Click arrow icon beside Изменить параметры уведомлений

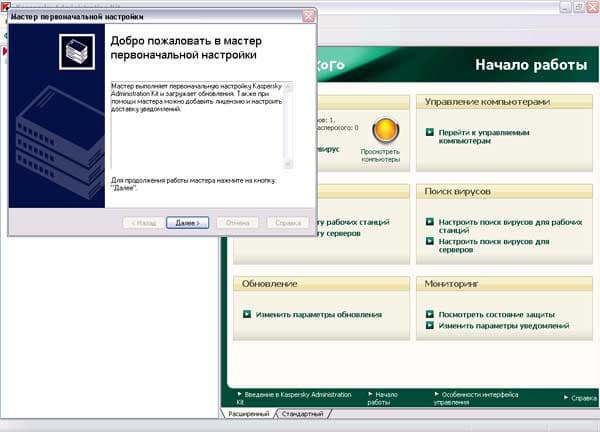click(x=430, y=325)
